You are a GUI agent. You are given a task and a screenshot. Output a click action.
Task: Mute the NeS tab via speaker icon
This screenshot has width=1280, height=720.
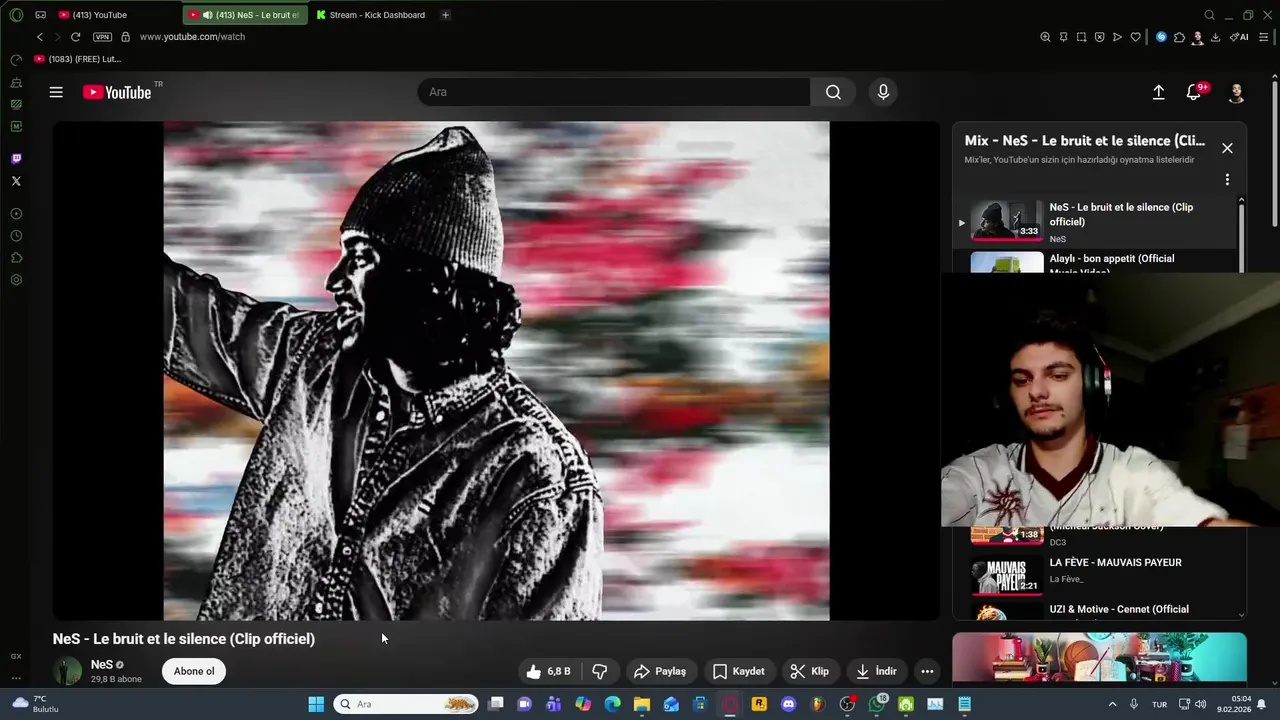[207, 15]
